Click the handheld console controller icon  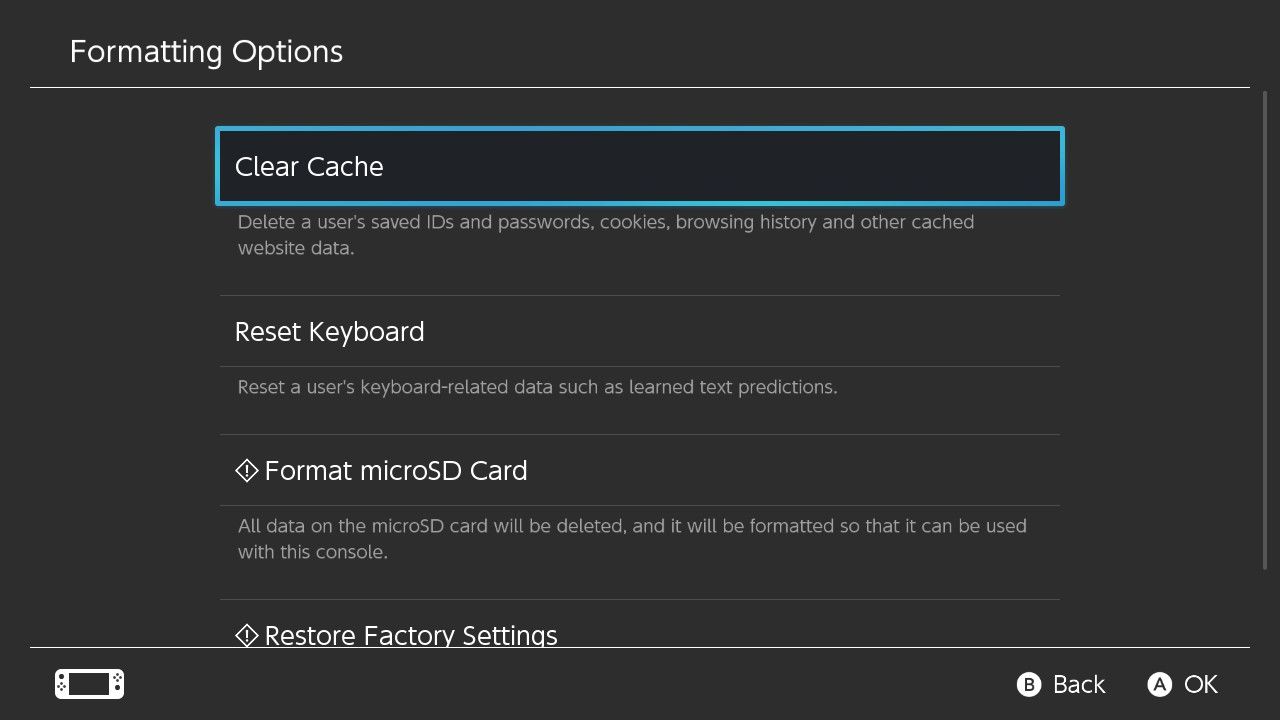click(89, 684)
